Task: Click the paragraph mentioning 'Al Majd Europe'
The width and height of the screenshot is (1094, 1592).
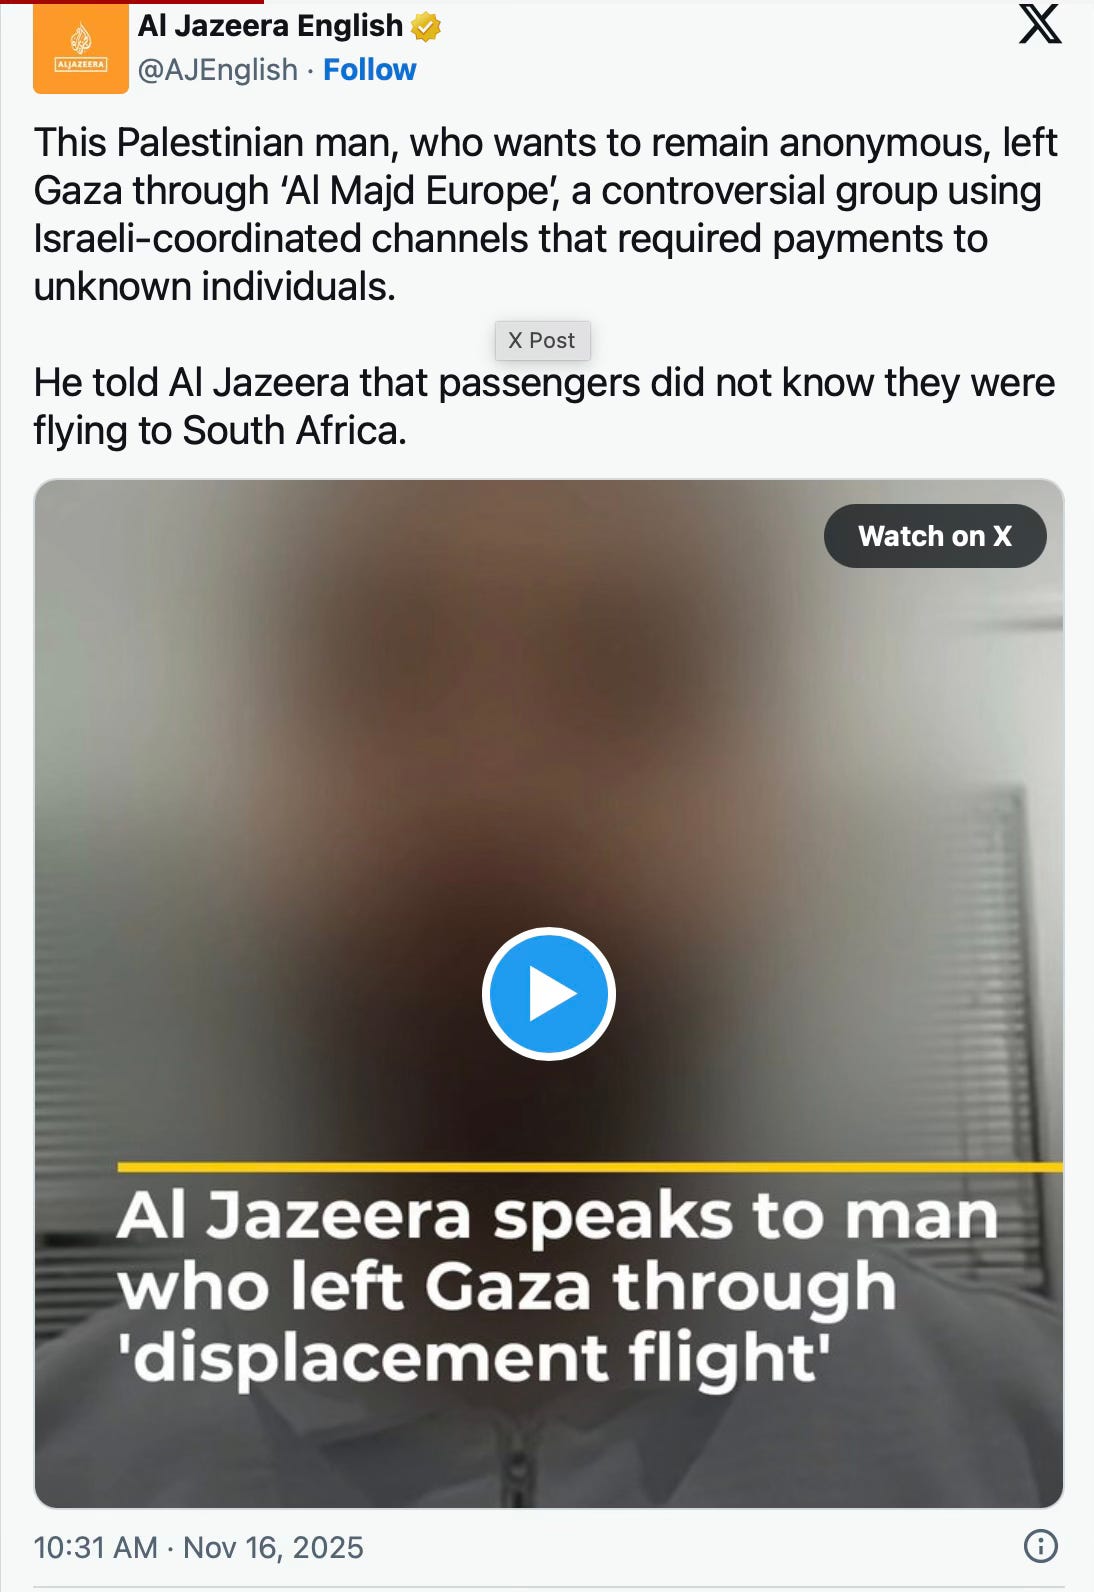Action: (545, 214)
